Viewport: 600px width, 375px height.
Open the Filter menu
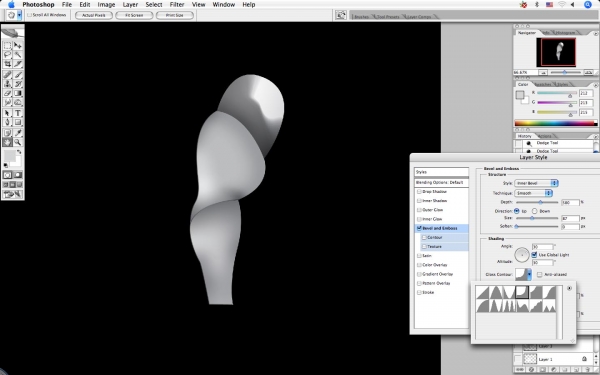[177, 5]
